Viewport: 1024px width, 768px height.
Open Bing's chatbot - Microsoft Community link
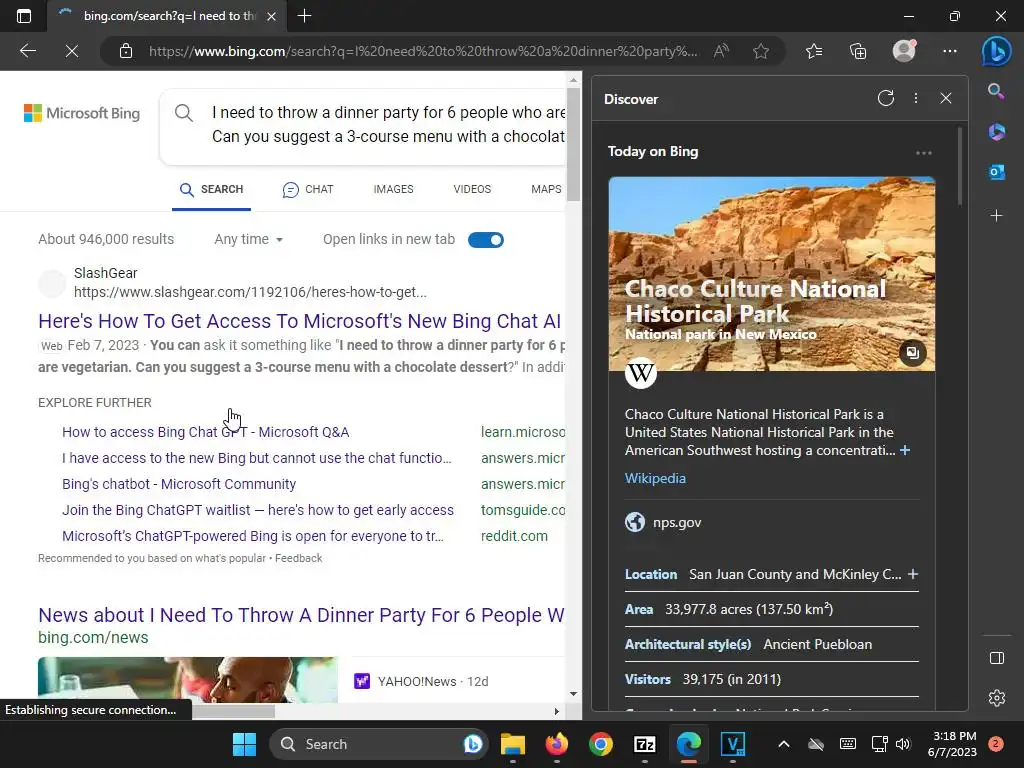[179, 484]
